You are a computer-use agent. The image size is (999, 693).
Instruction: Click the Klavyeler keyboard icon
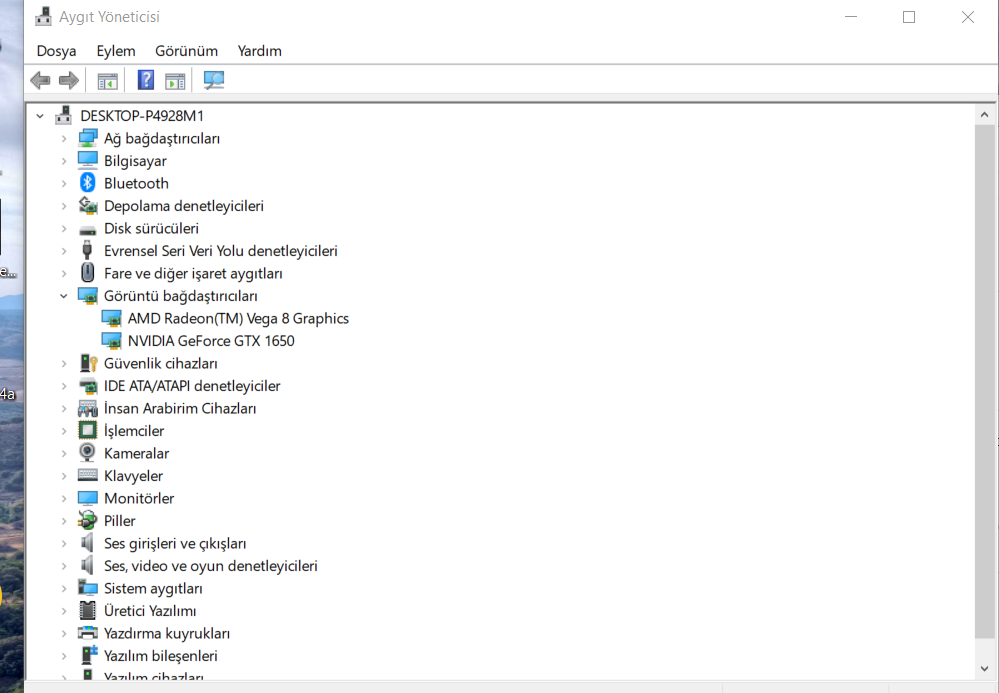point(87,475)
